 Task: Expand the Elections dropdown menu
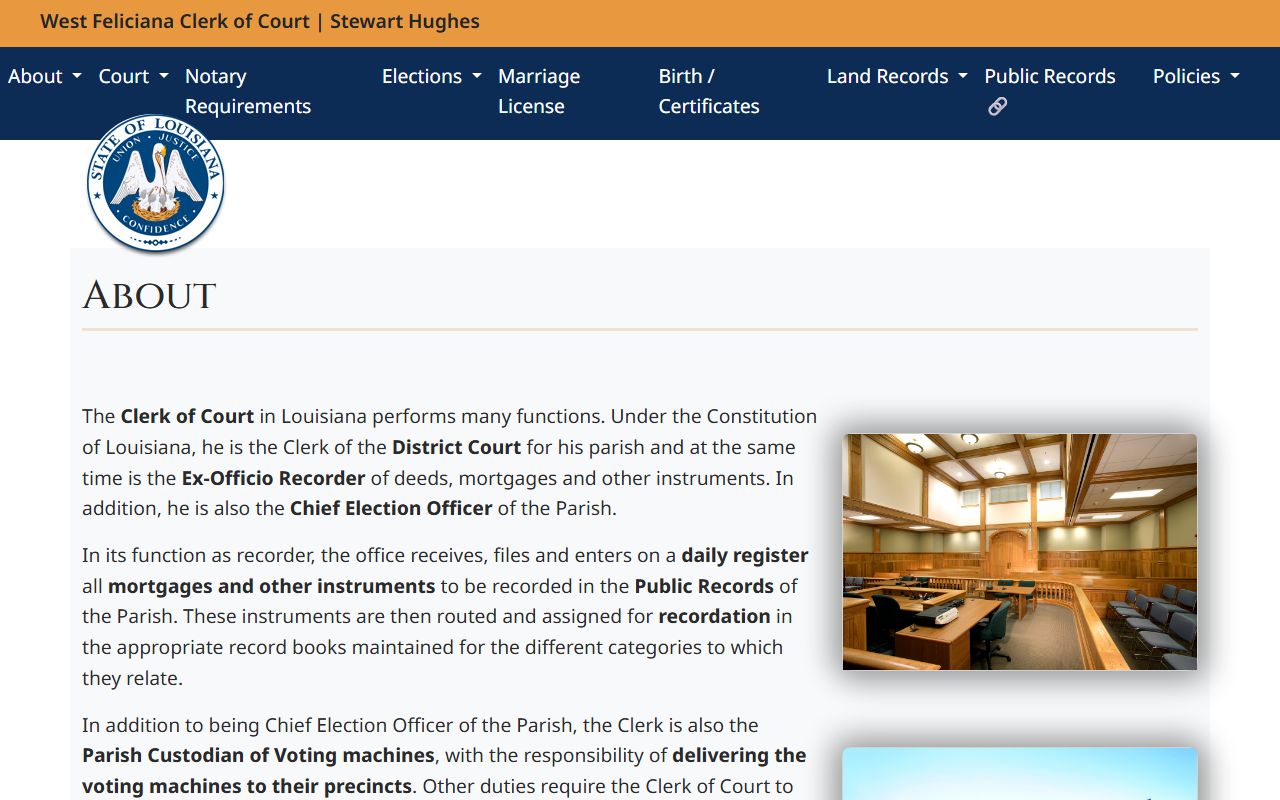[431, 76]
